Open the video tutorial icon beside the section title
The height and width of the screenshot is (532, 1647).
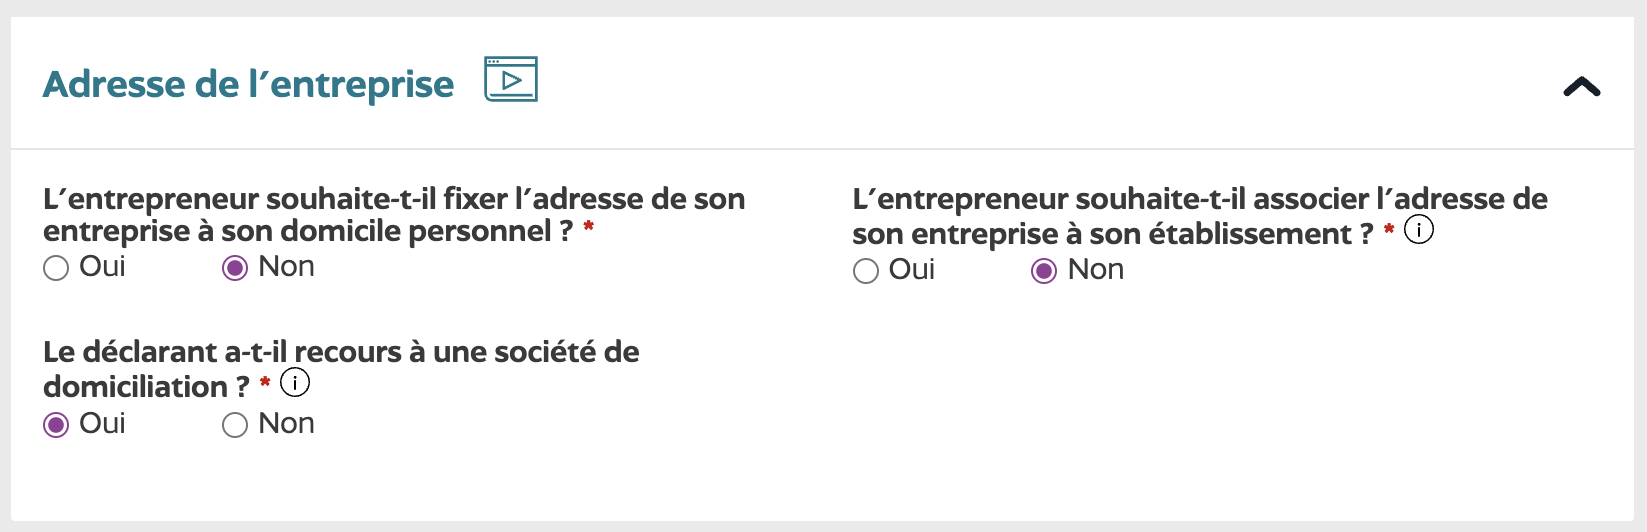point(511,79)
